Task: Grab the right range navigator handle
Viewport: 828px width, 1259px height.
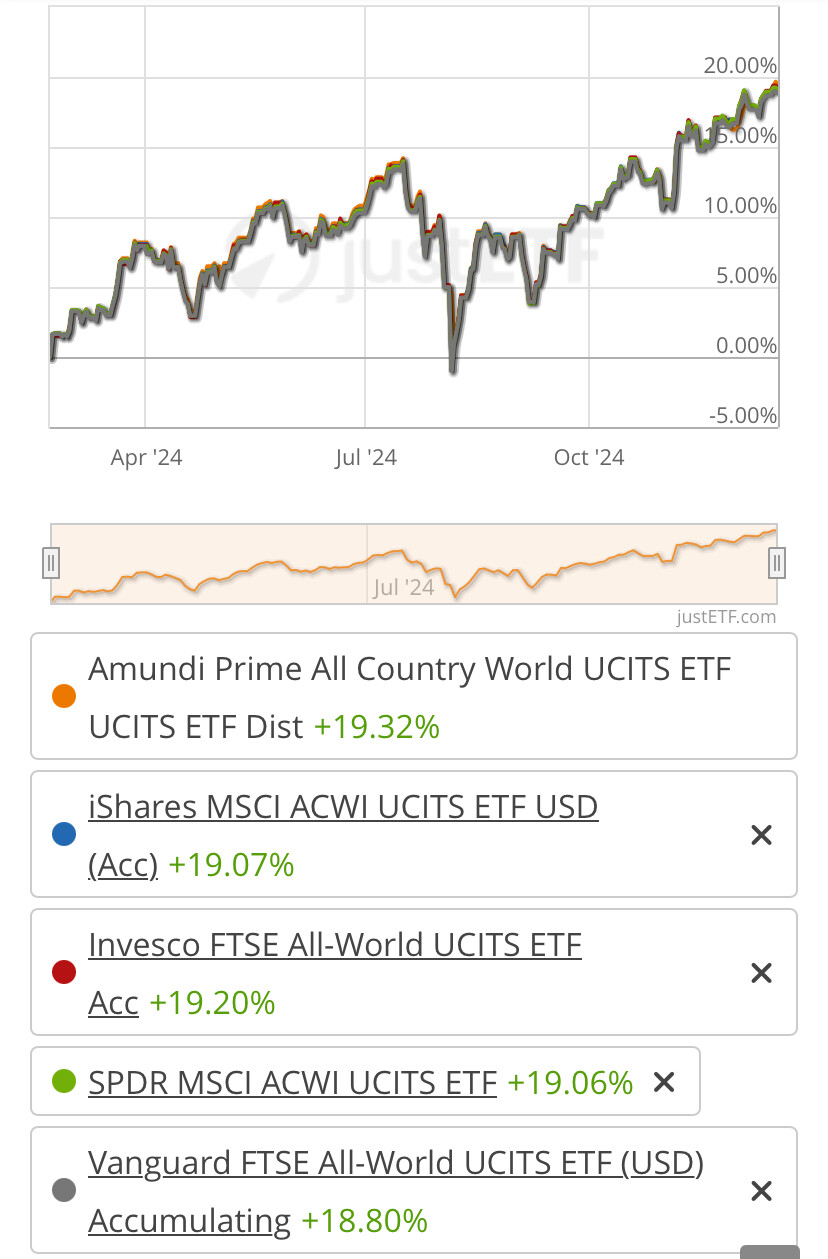Action: [776, 564]
